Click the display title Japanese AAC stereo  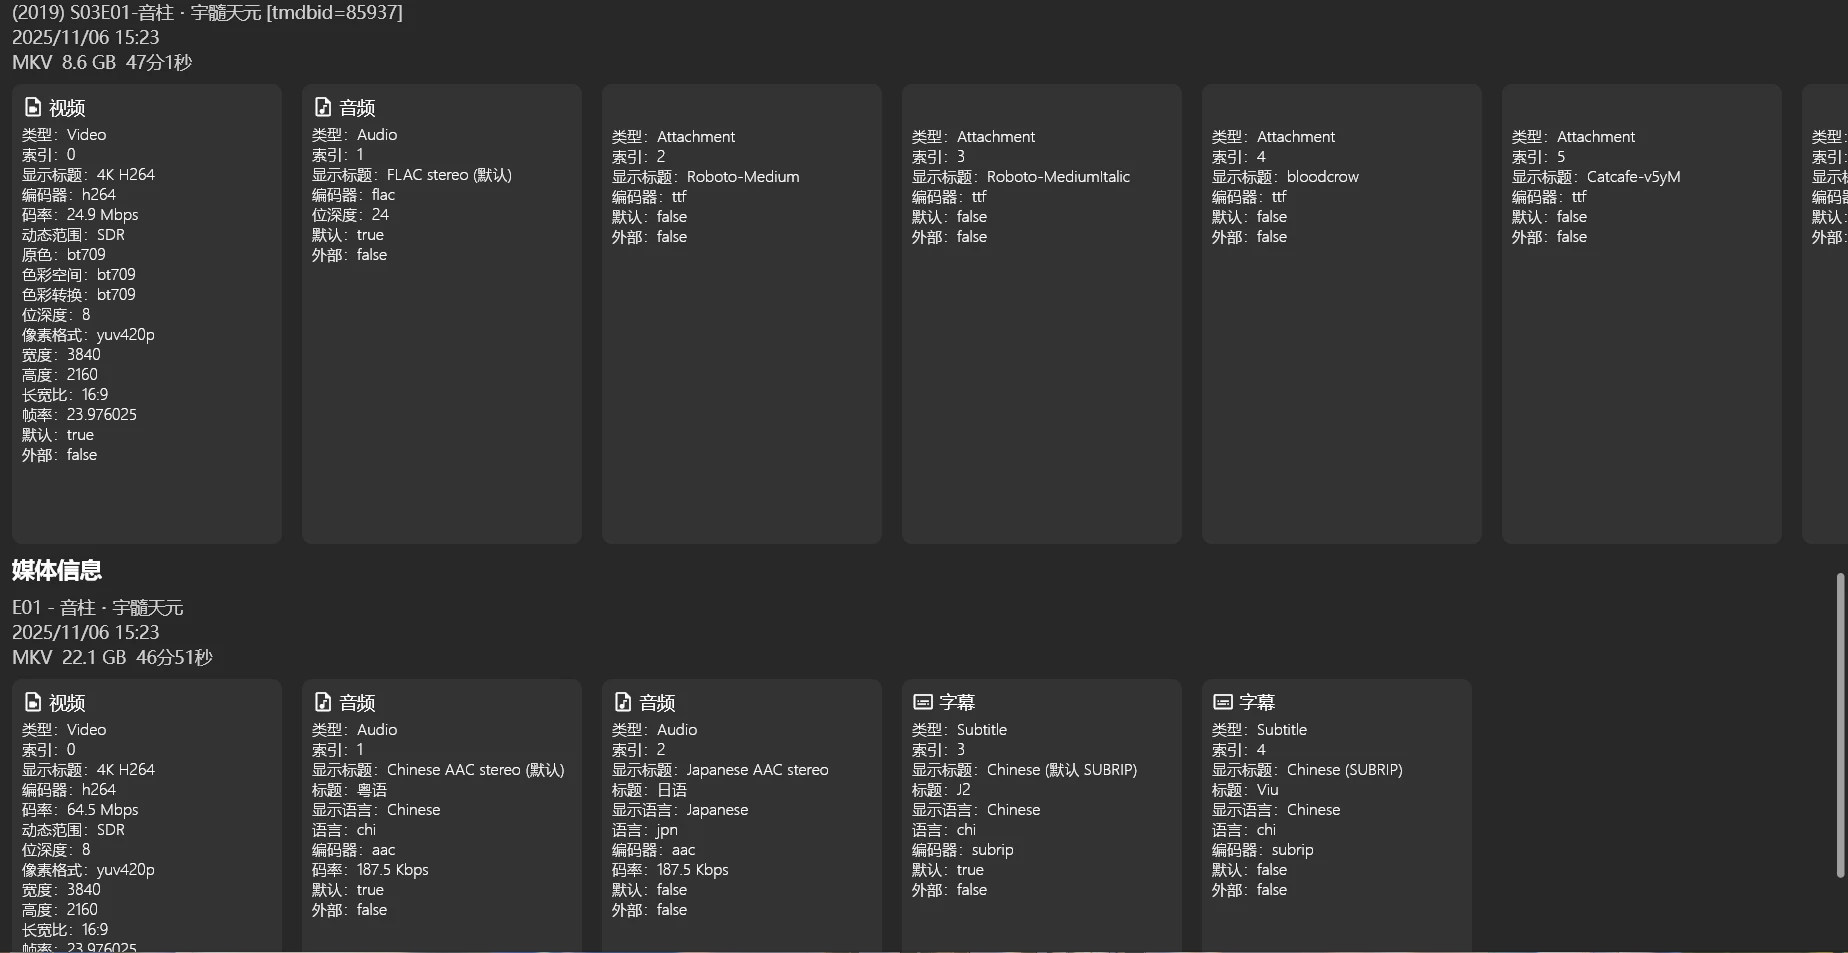[757, 770]
